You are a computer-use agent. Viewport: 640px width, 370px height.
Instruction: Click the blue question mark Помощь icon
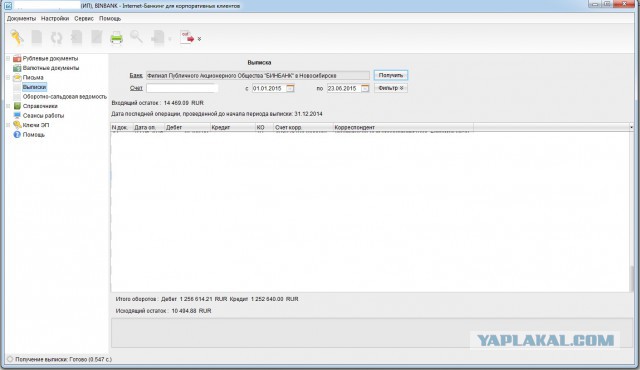pos(17,134)
